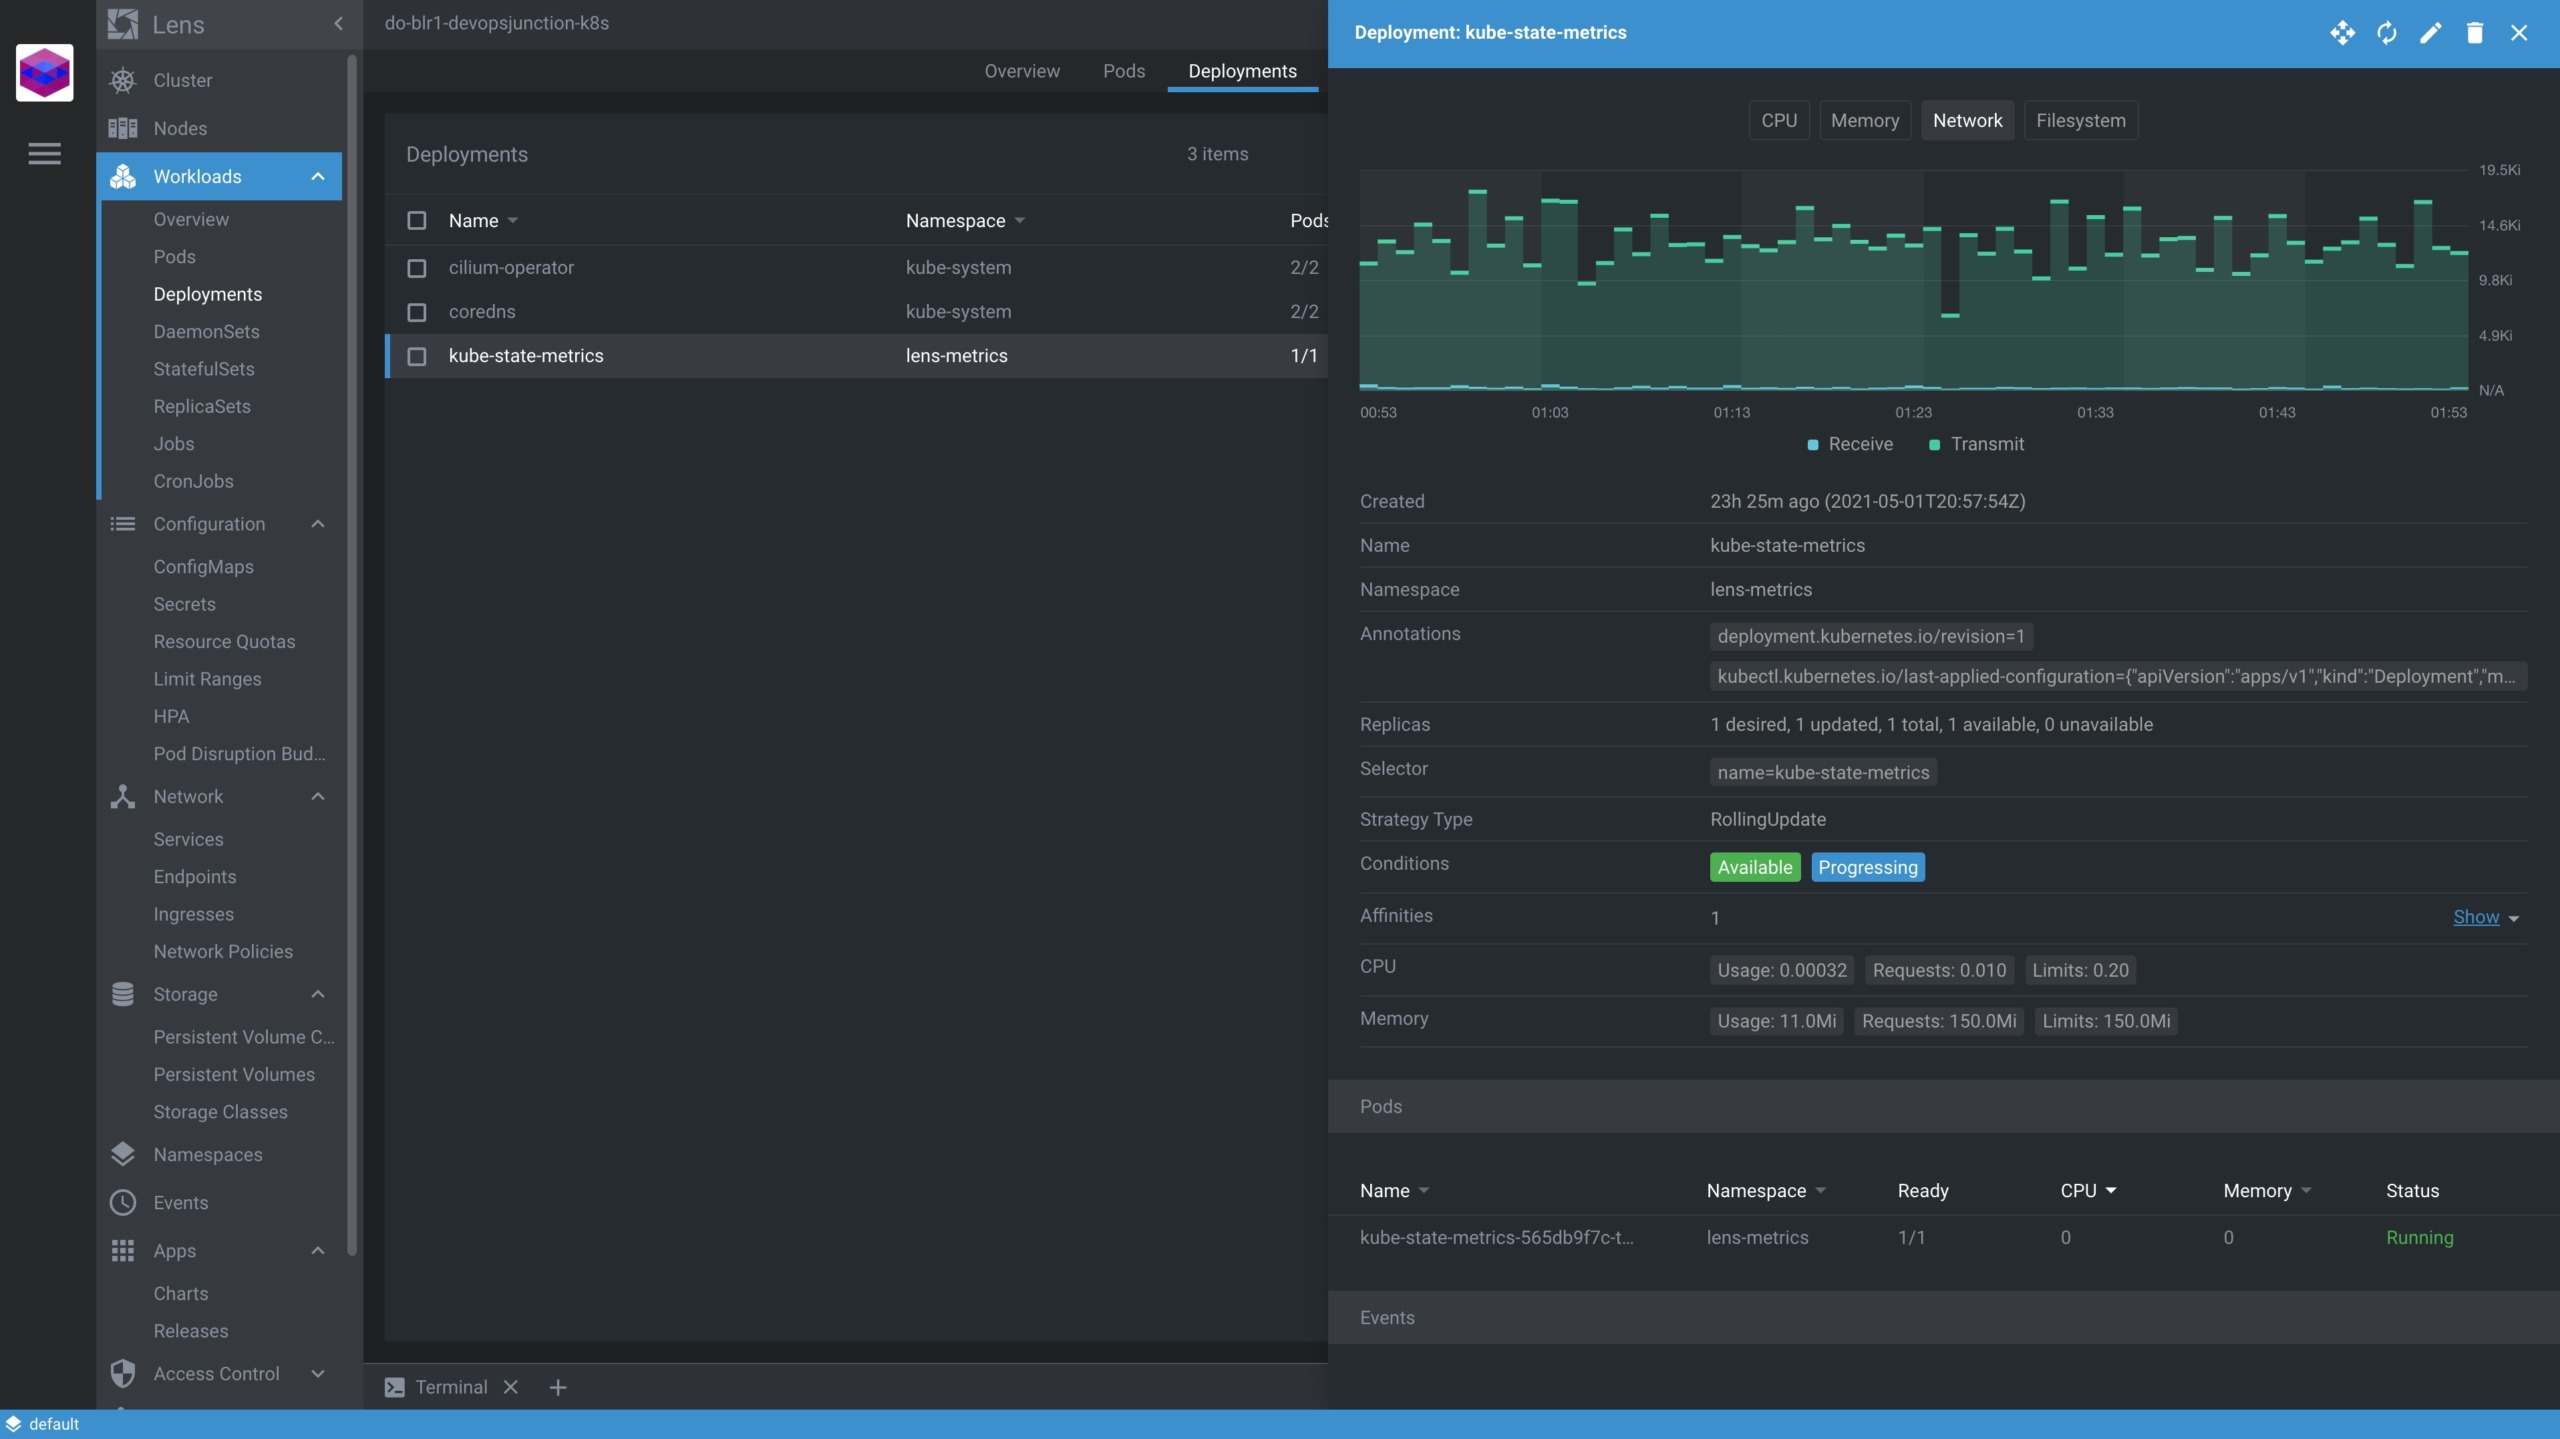Toggle the Receive legend series
Viewport: 2560px width, 1439px height.
click(x=1850, y=444)
